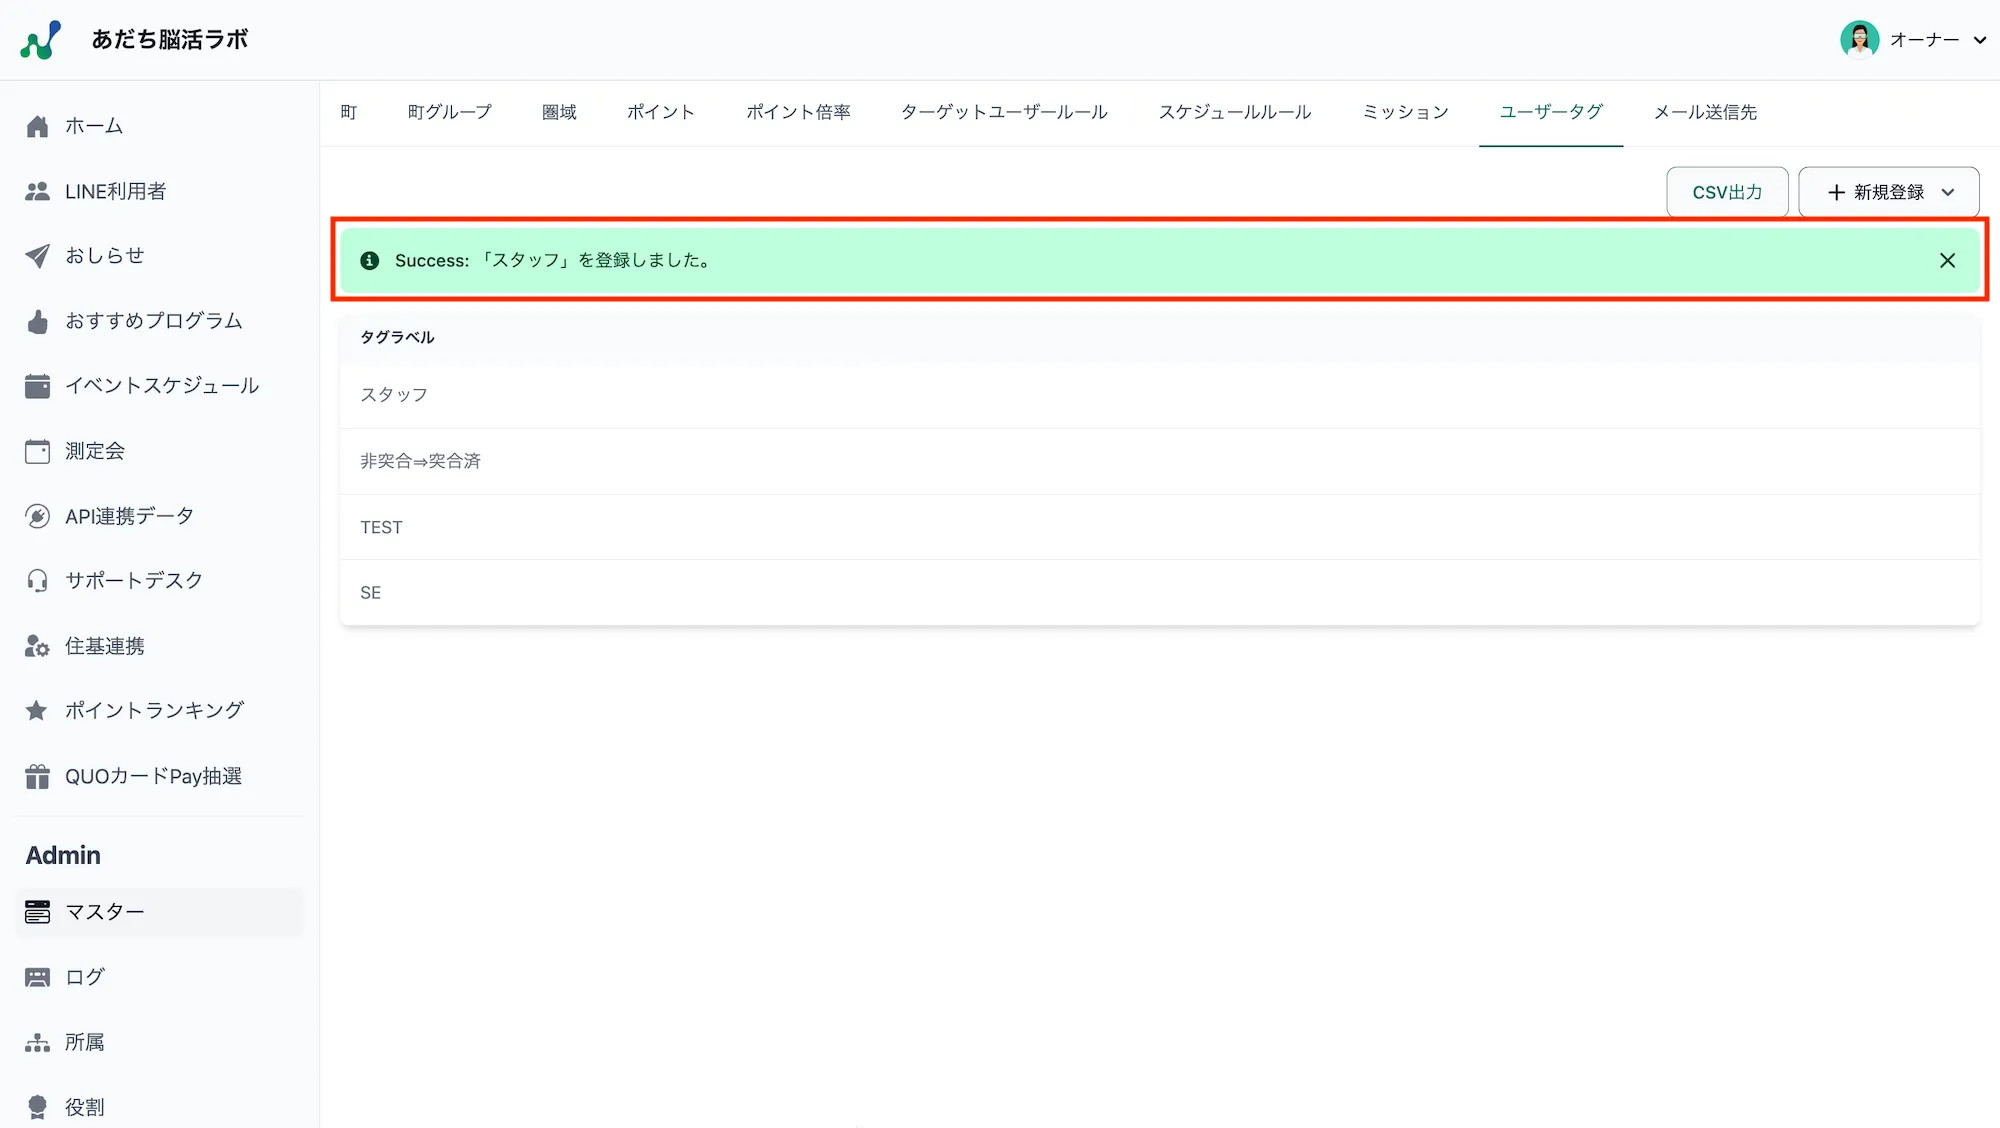Click the おすすめプログラム thumbs-up icon

pyautogui.click(x=37, y=321)
